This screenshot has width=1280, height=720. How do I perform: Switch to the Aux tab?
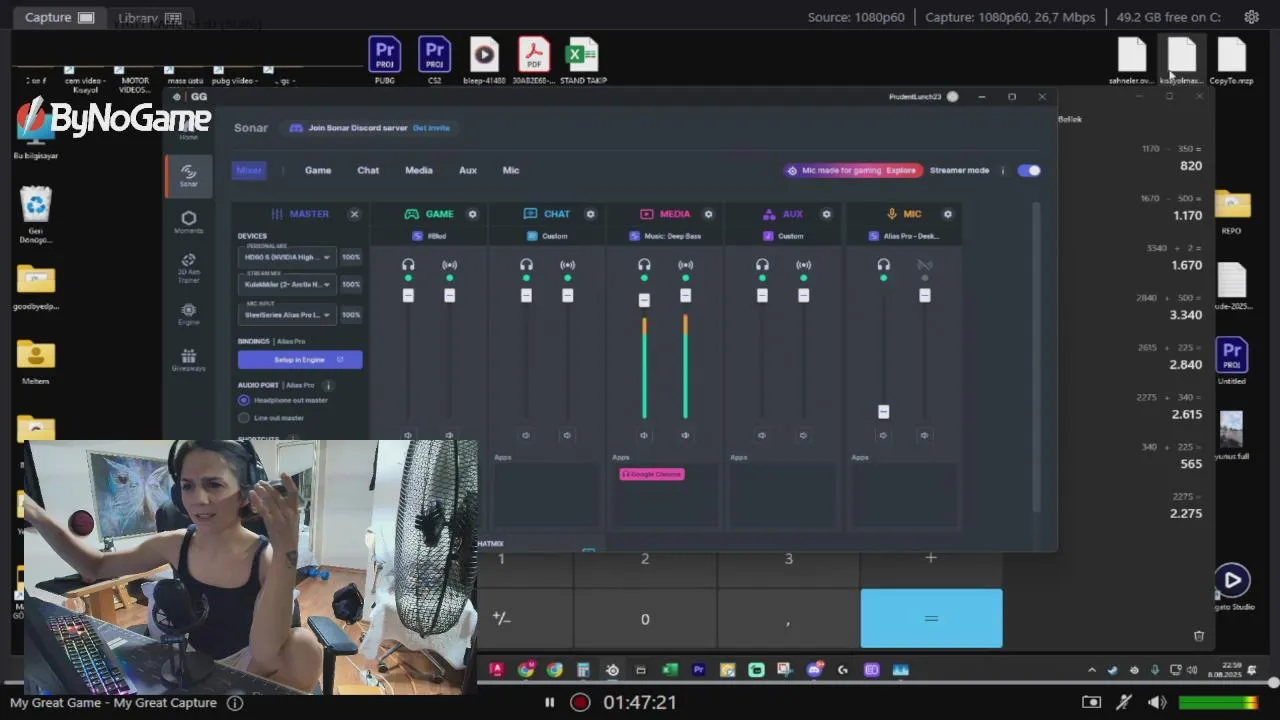[468, 170]
